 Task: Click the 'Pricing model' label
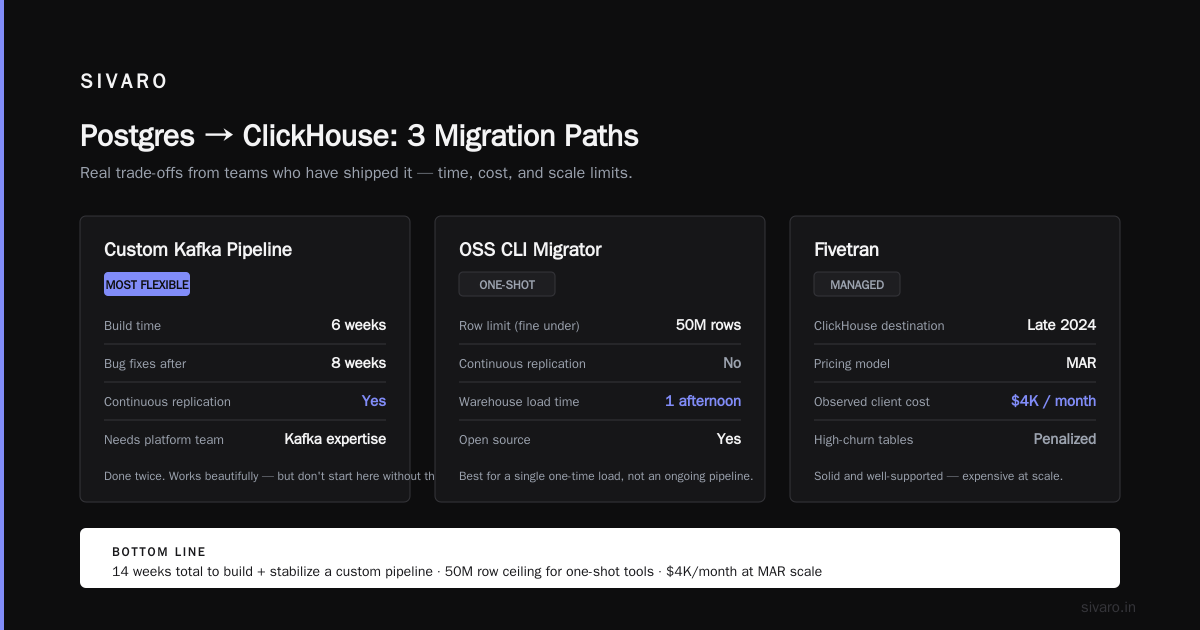852,364
